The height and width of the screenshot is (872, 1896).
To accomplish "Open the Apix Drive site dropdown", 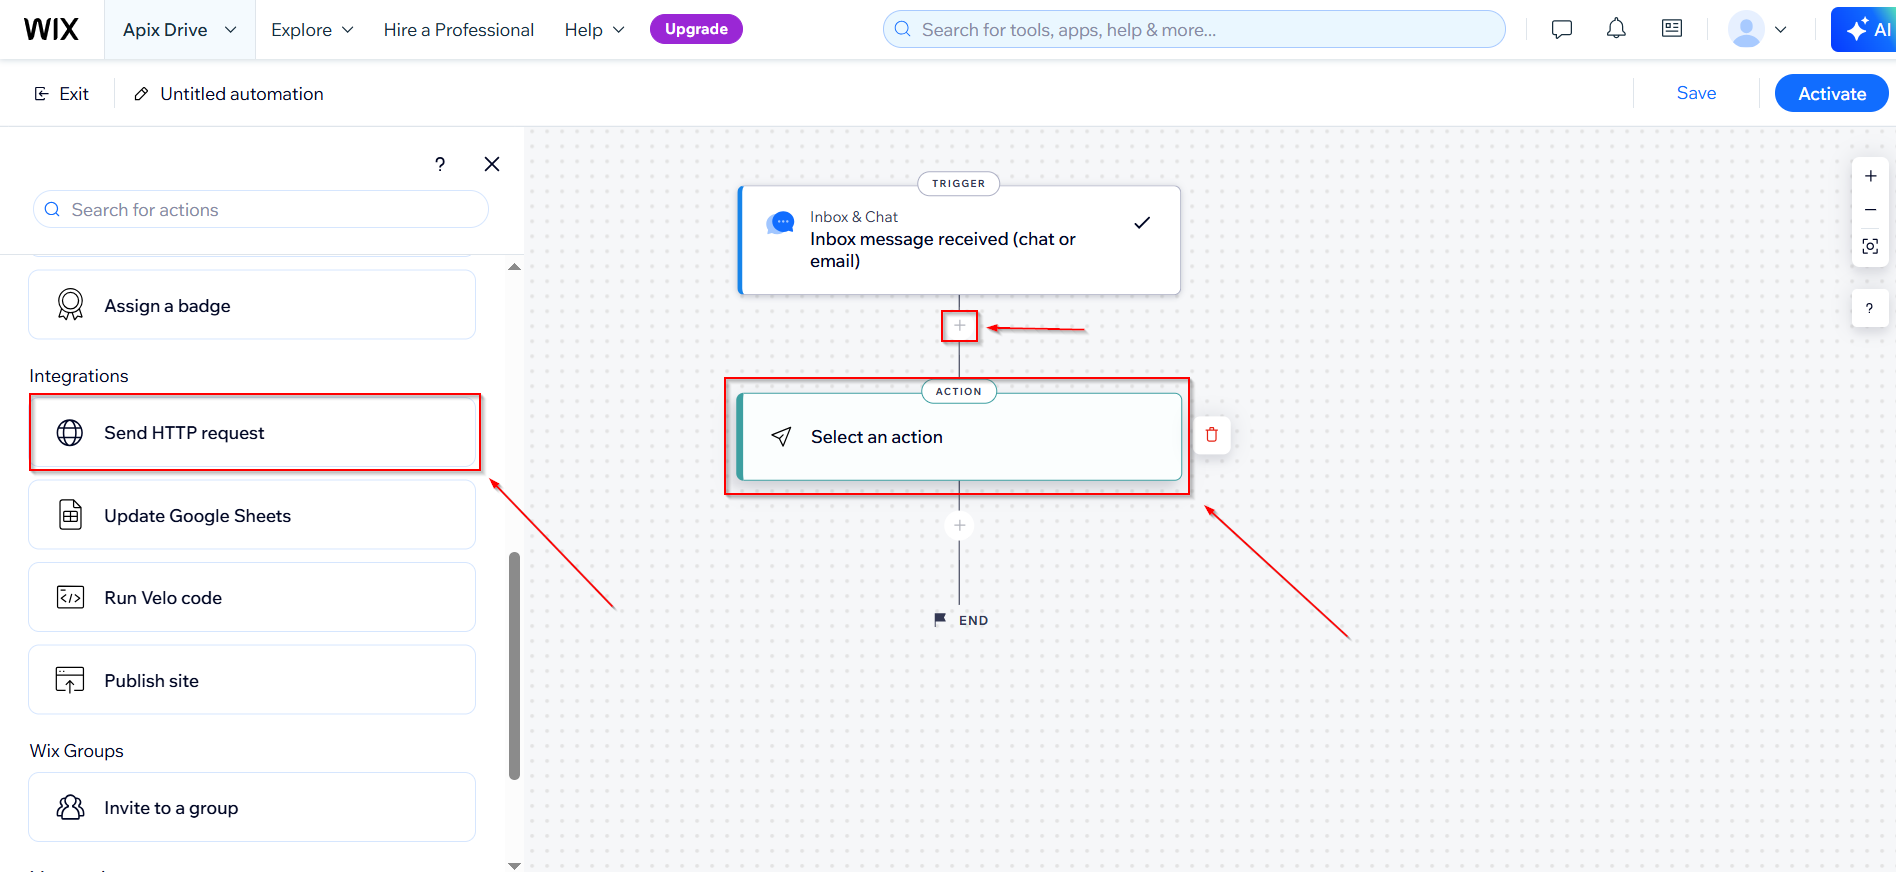I will pos(180,30).
